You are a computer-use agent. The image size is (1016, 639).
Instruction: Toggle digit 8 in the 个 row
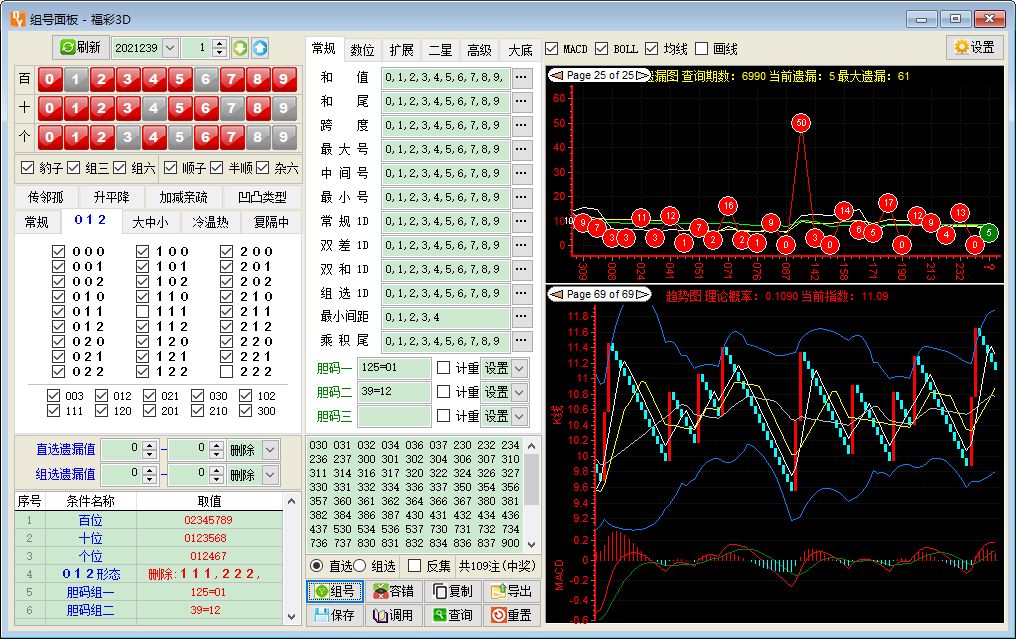click(x=257, y=137)
